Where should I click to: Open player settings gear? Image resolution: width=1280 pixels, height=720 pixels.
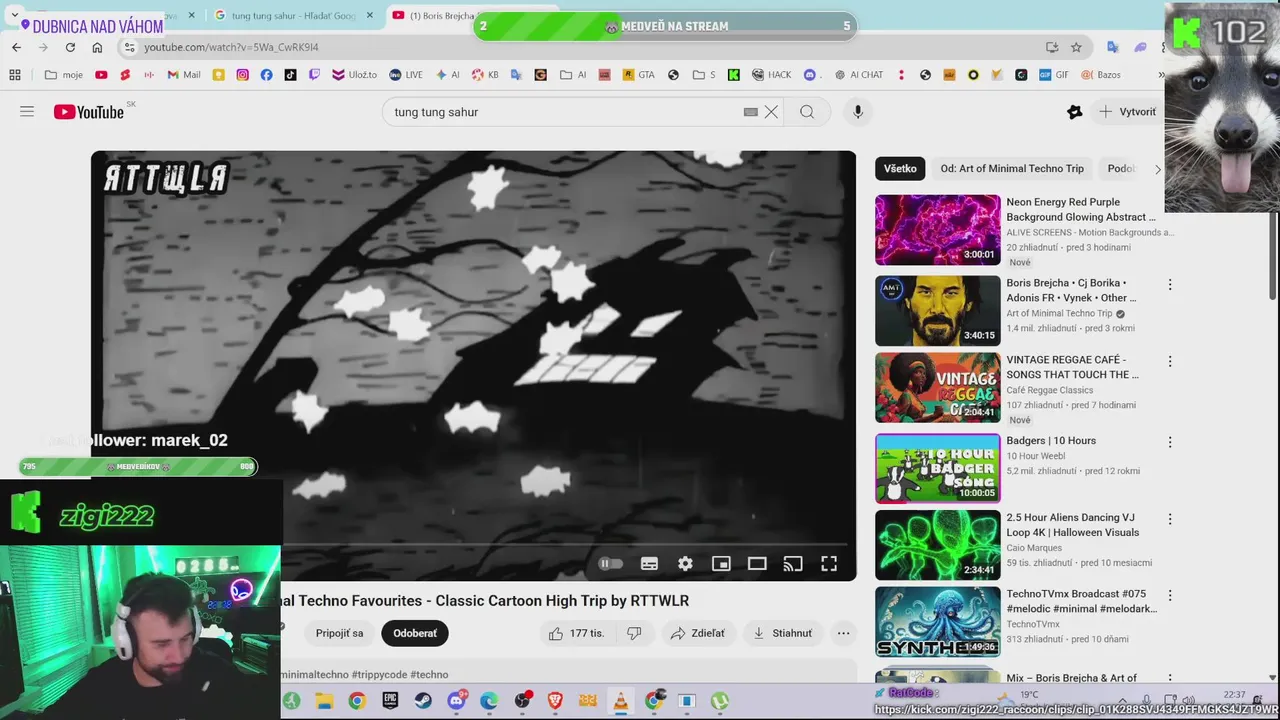(x=685, y=564)
